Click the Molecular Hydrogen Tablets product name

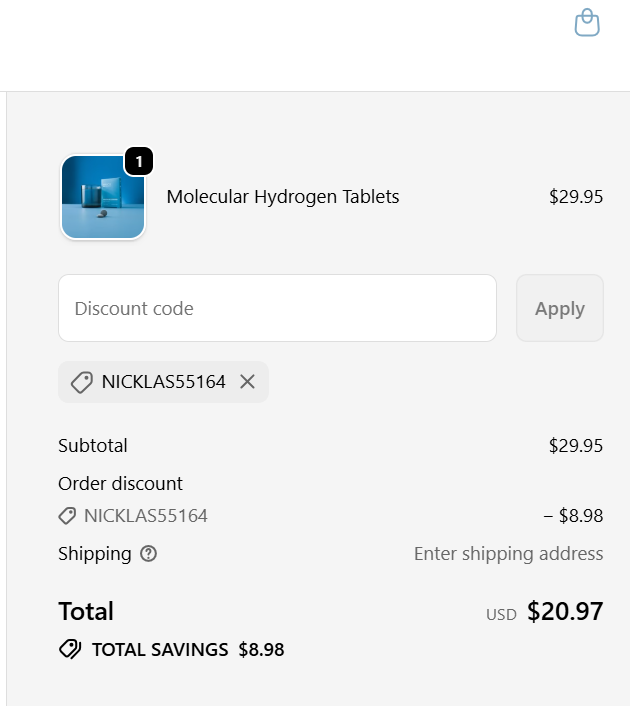283,197
